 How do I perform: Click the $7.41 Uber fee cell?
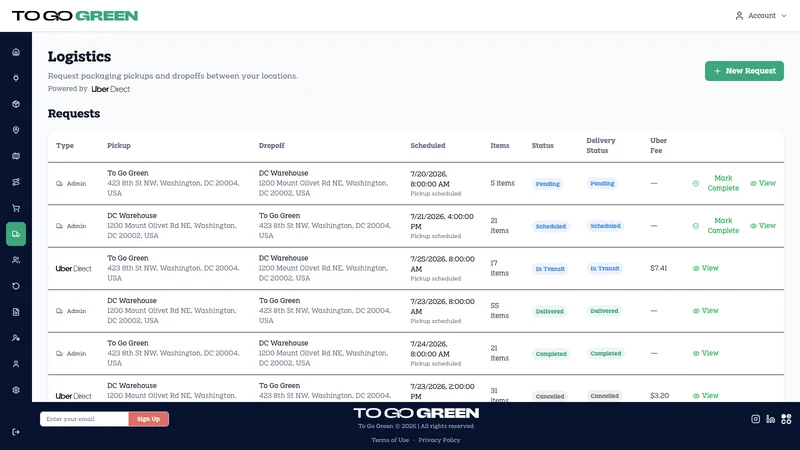658,268
